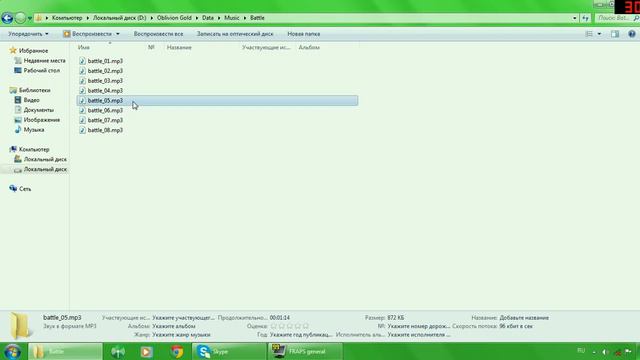The width and height of the screenshot is (640, 360).
Task: Open help with the question mark icon
Action: [632, 34]
